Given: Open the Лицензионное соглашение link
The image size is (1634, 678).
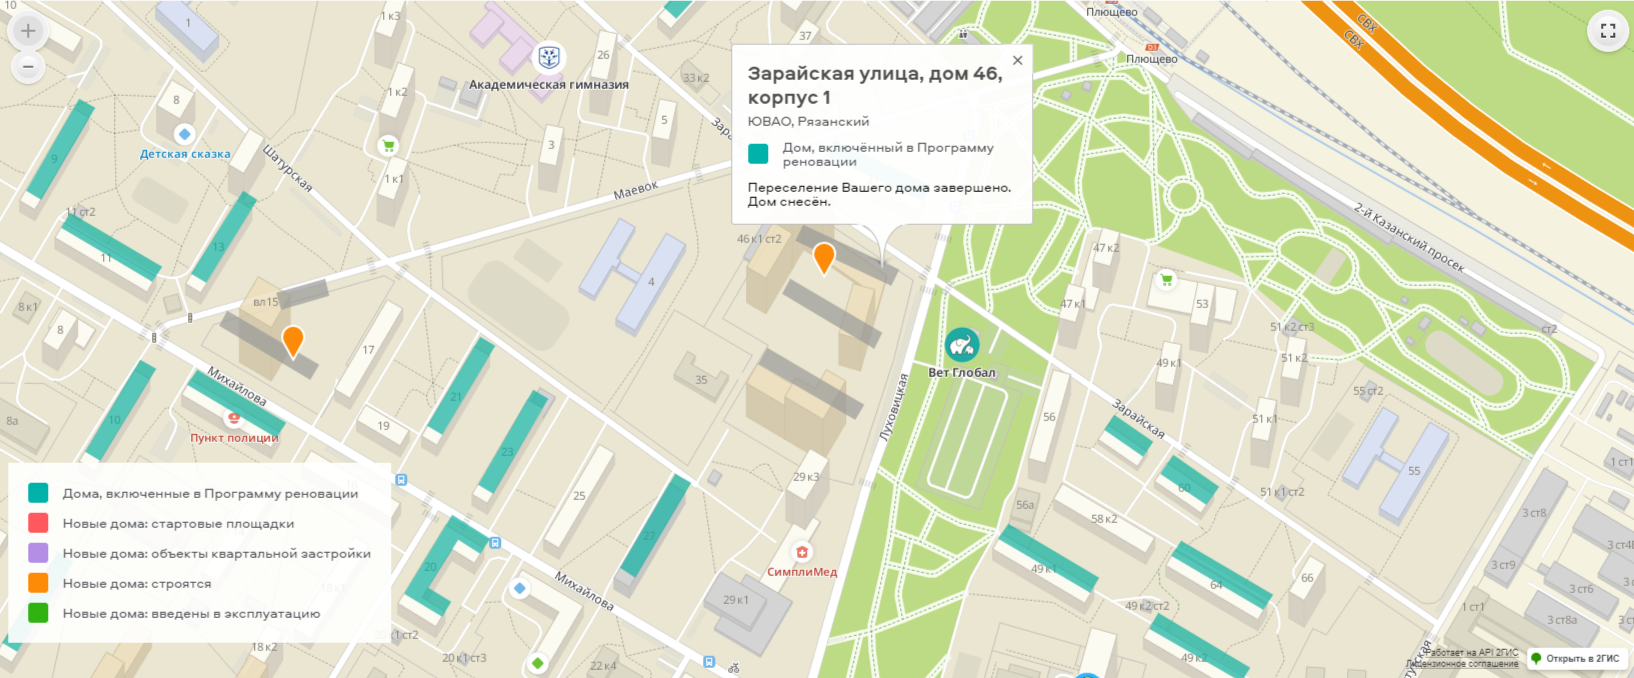Looking at the screenshot, I should (1461, 663).
